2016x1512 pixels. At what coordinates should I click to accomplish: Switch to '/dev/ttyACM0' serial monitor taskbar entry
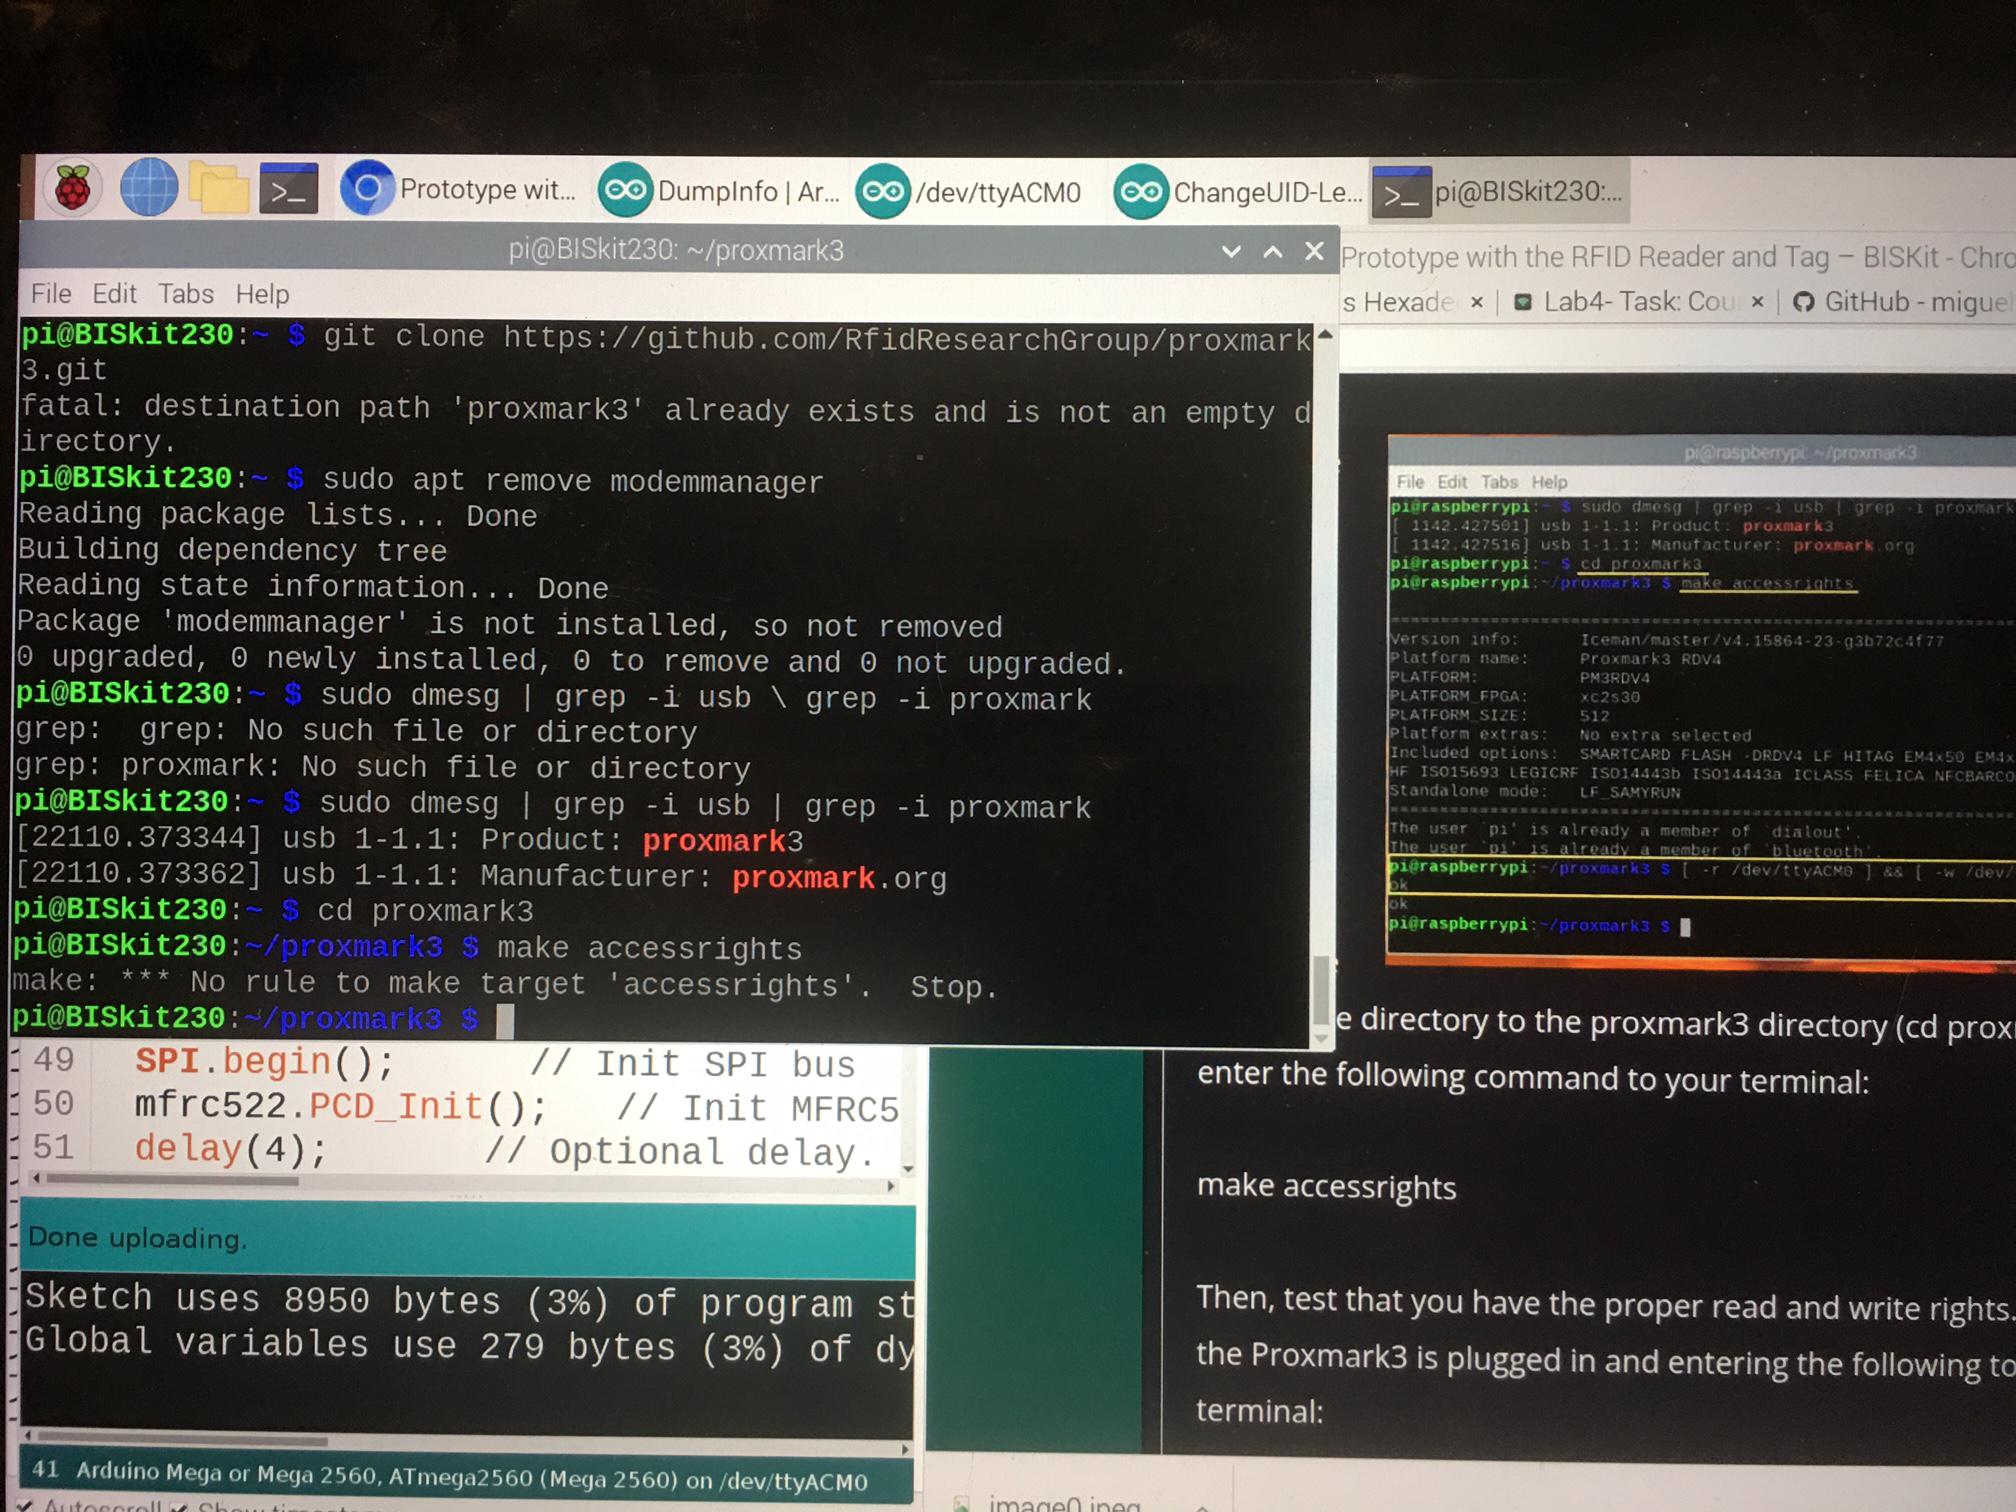968,191
